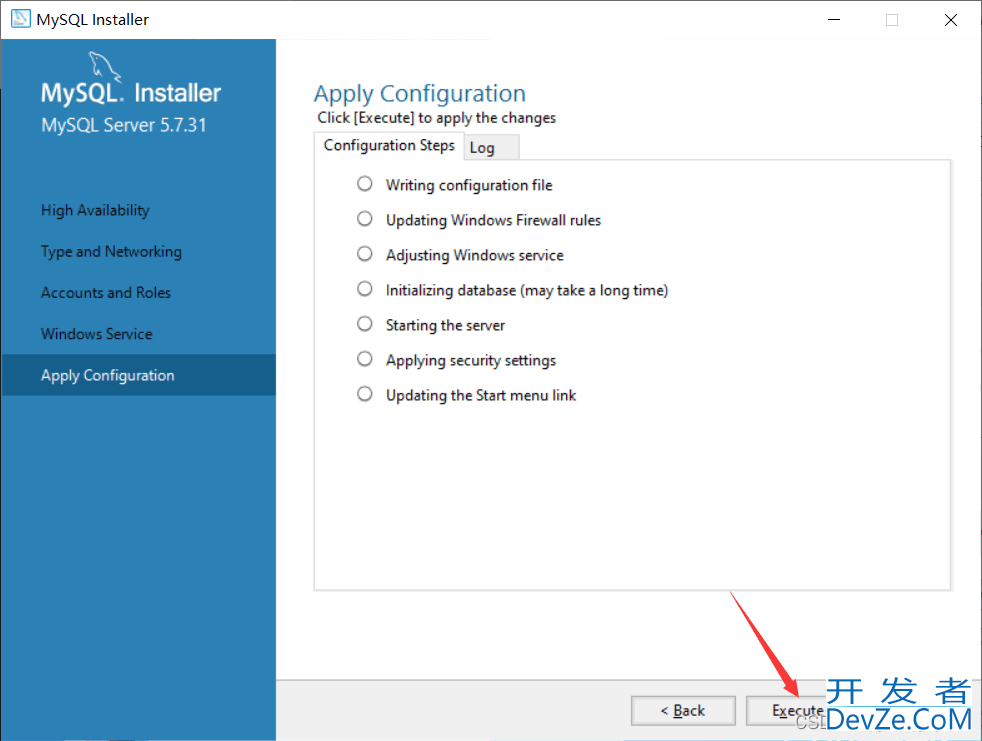The image size is (982, 741).
Task: Click the 'MySQL Installer' title bar text
Action: pyautogui.click(x=93, y=19)
